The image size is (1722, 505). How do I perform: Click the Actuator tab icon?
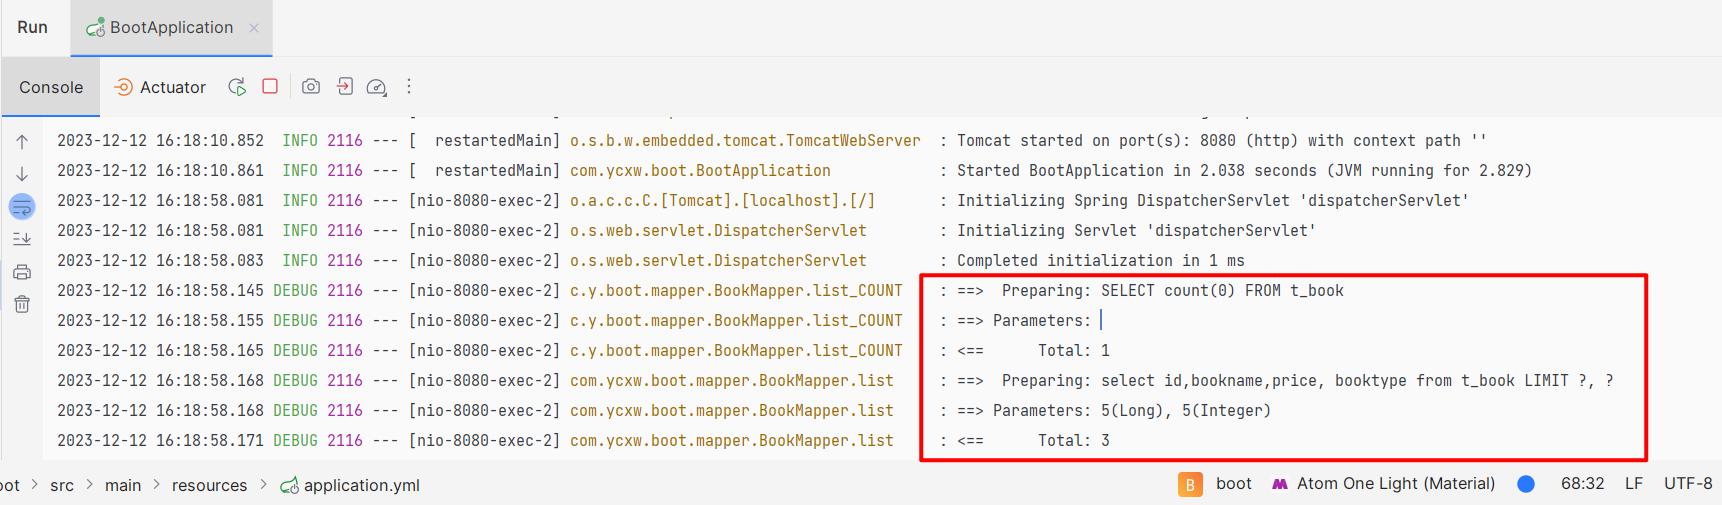click(123, 87)
